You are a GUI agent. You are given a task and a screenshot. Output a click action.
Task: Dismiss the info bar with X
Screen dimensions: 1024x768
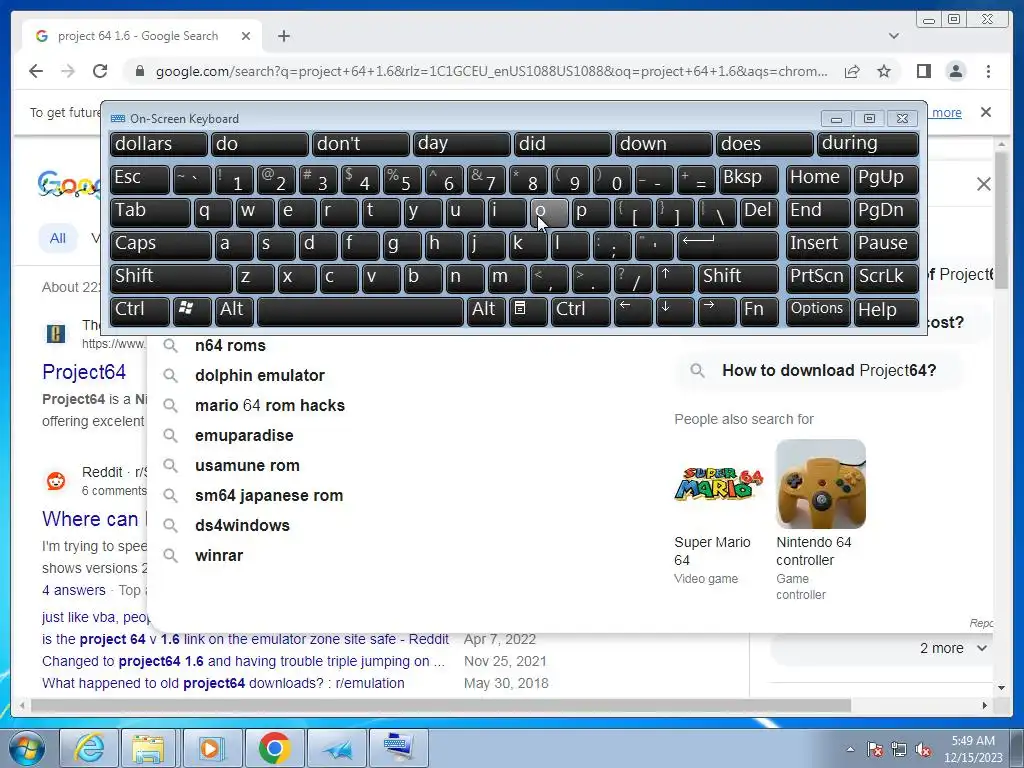tap(986, 112)
